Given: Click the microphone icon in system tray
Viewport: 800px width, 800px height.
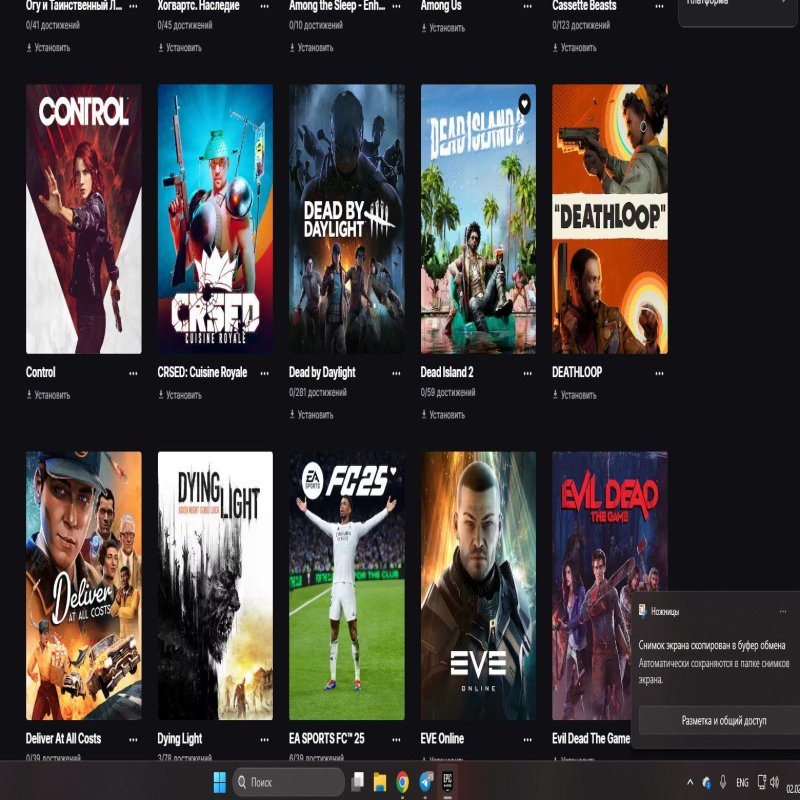Looking at the screenshot, I should pyautogui.click(x=722, y=782).
